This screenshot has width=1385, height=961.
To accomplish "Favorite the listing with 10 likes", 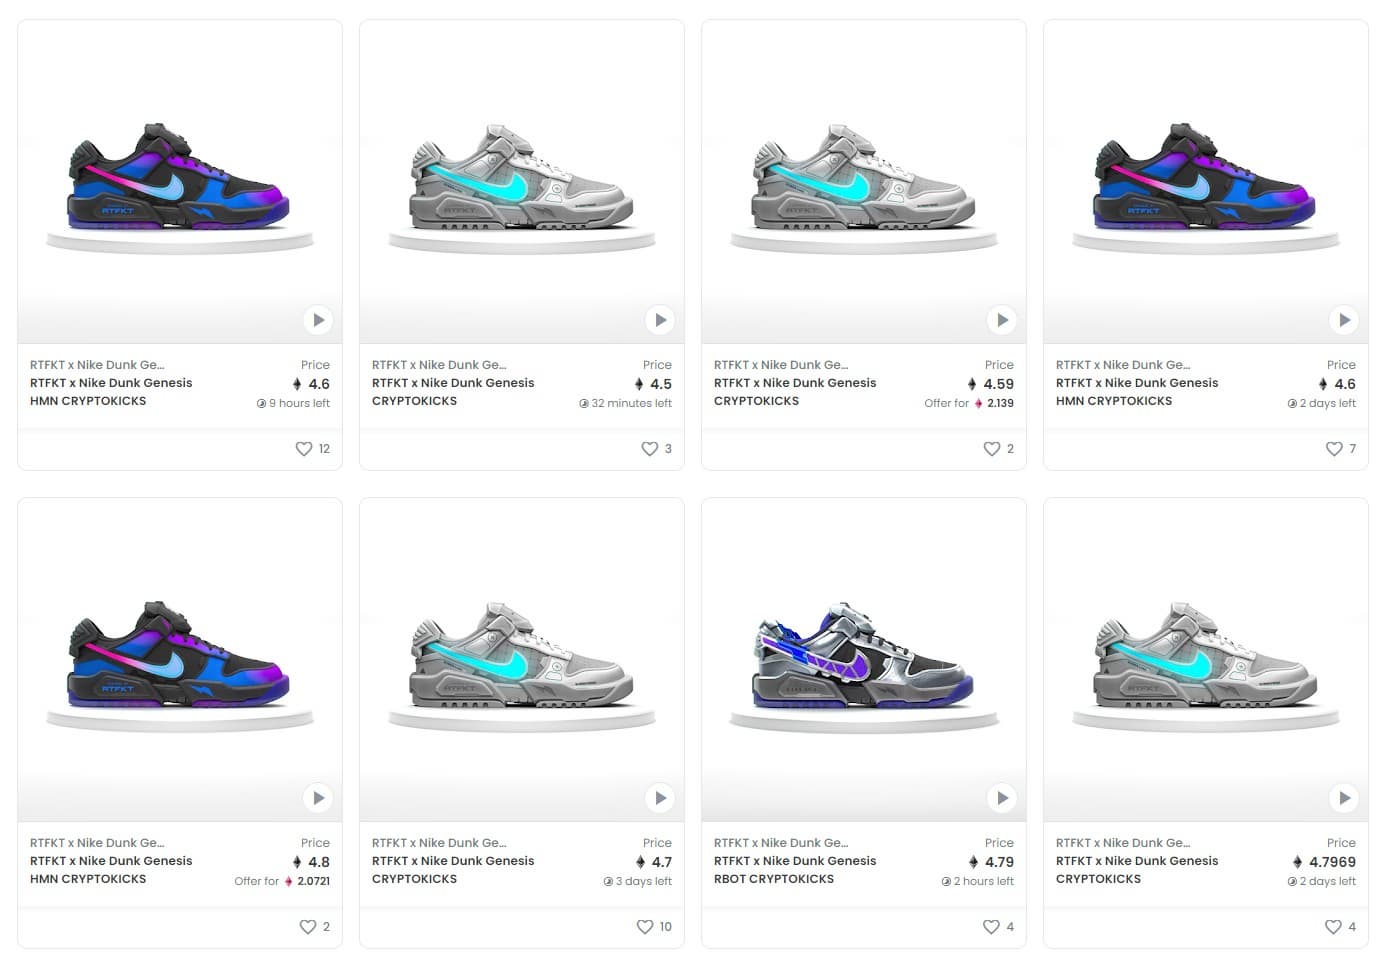I will [646, 927].
